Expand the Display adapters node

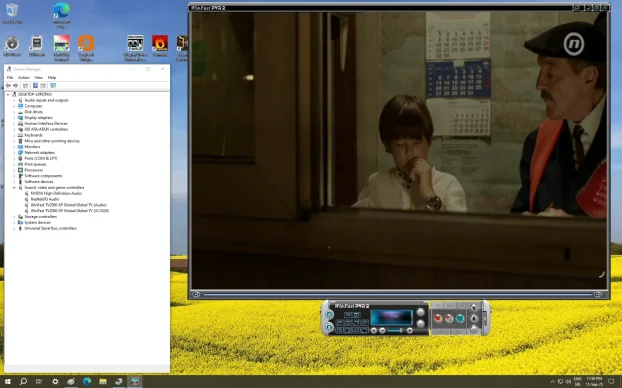14,118
